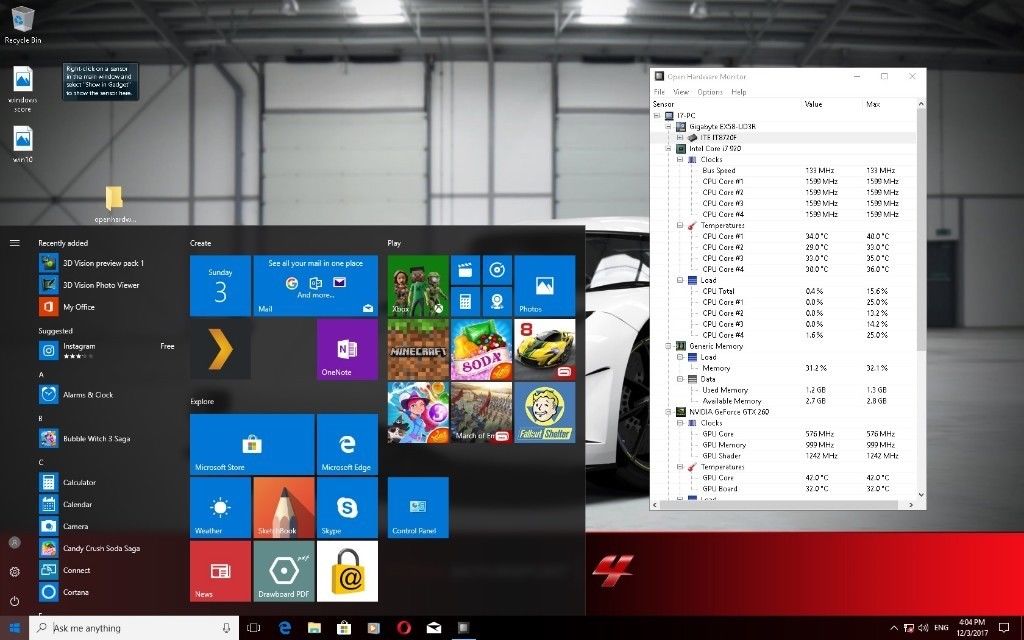Collapse the Gigabyte EX58-UD3R node
Screen dimensions: 1024x640
point(668,127)
